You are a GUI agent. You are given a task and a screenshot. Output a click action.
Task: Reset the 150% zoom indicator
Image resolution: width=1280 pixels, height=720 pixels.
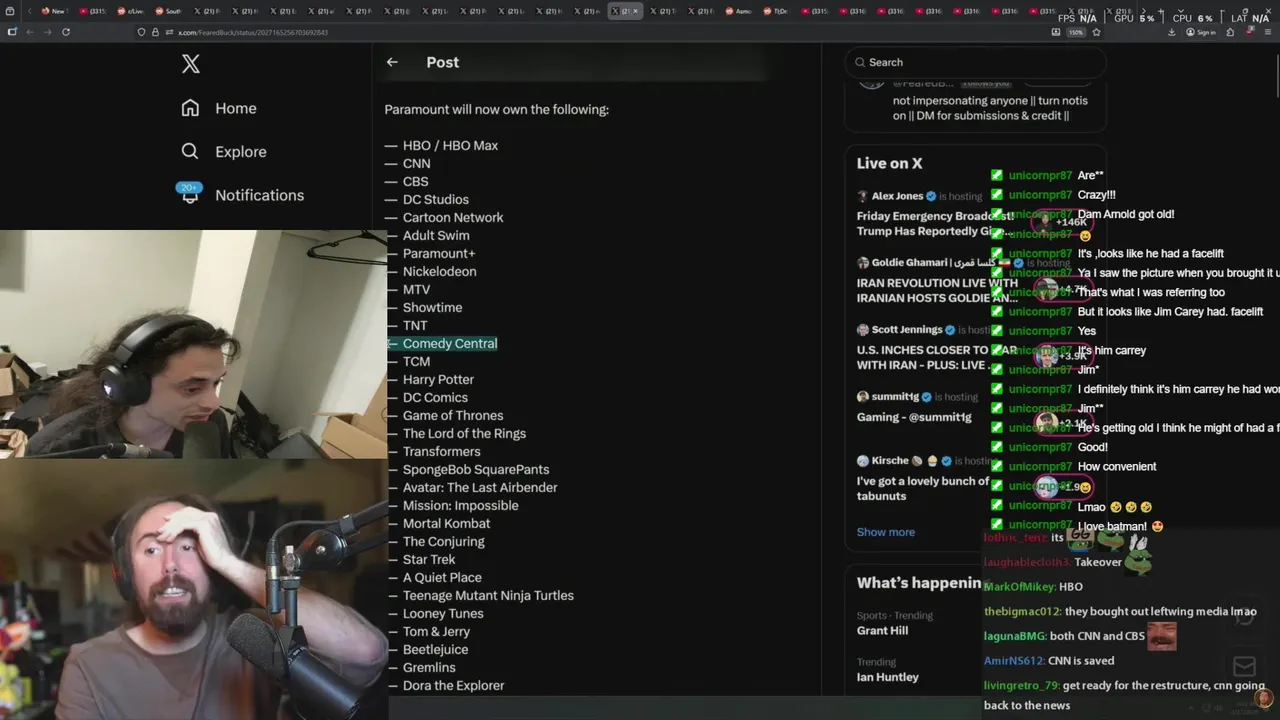(x=1076, y=32)
